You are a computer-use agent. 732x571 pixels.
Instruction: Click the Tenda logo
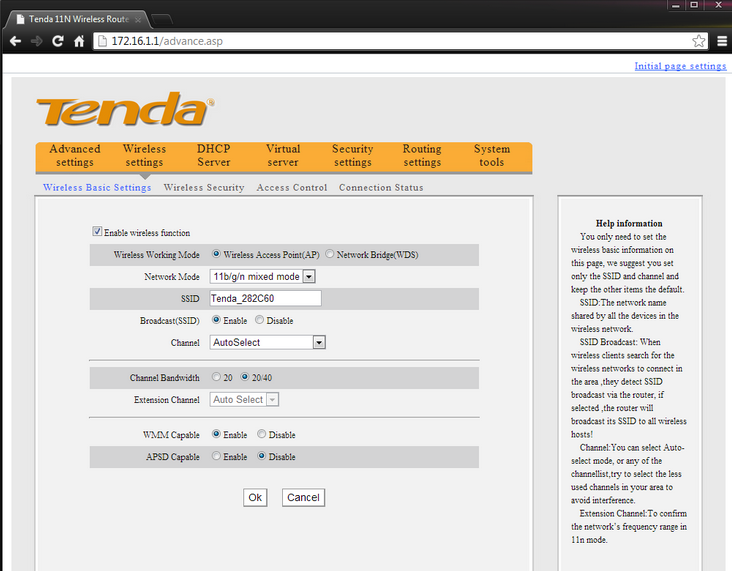(126, 109)
